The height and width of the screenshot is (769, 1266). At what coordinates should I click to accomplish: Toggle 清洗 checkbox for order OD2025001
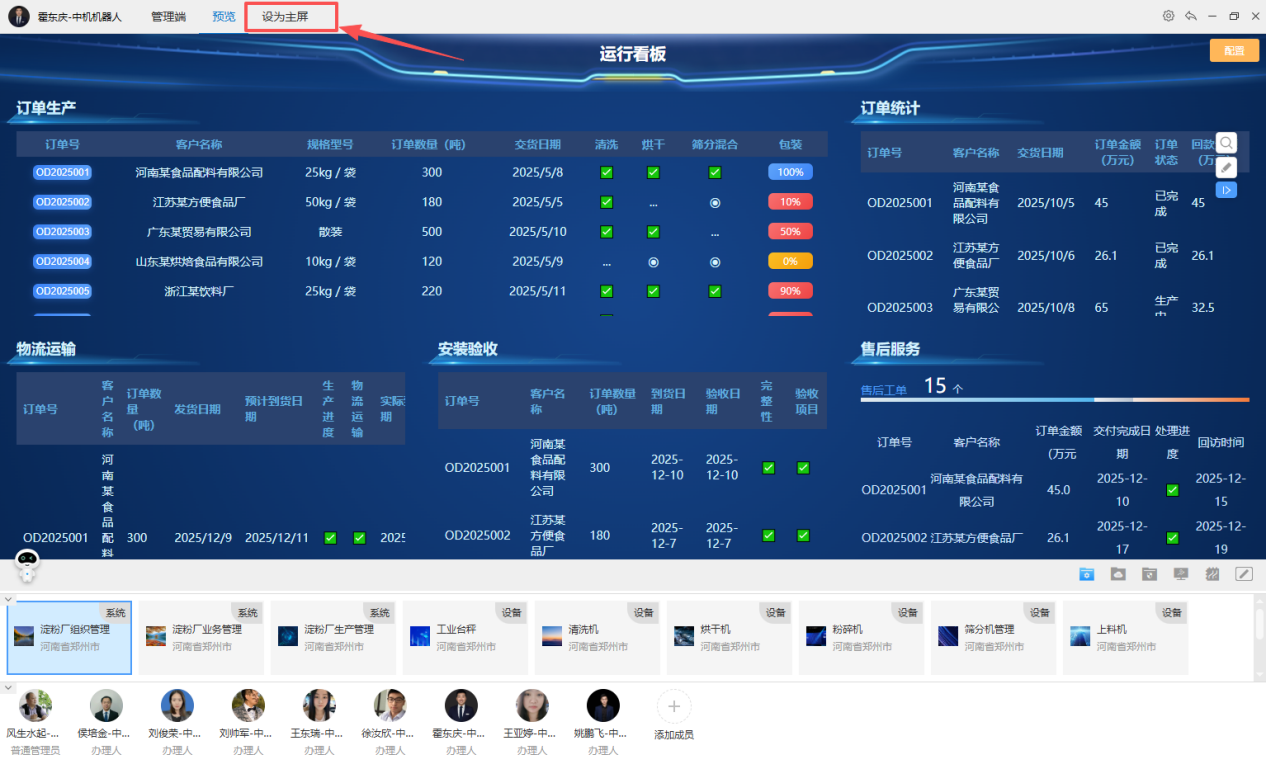[606, 172]
